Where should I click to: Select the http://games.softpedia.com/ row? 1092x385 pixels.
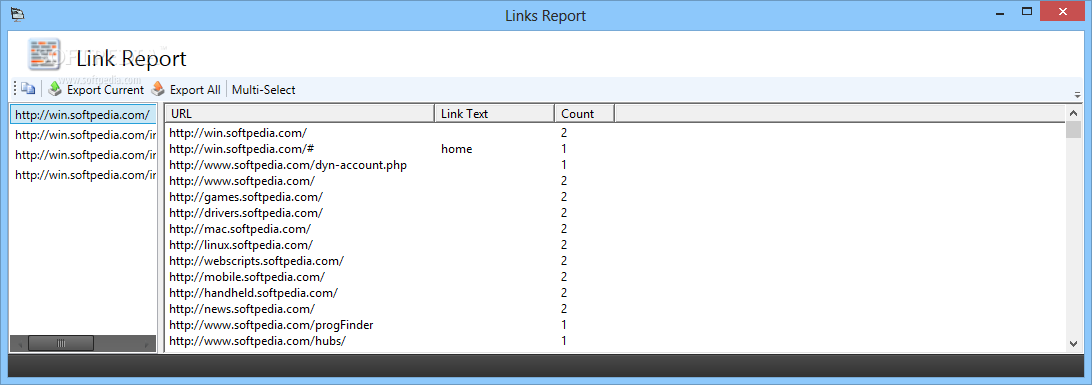point(615,197)
